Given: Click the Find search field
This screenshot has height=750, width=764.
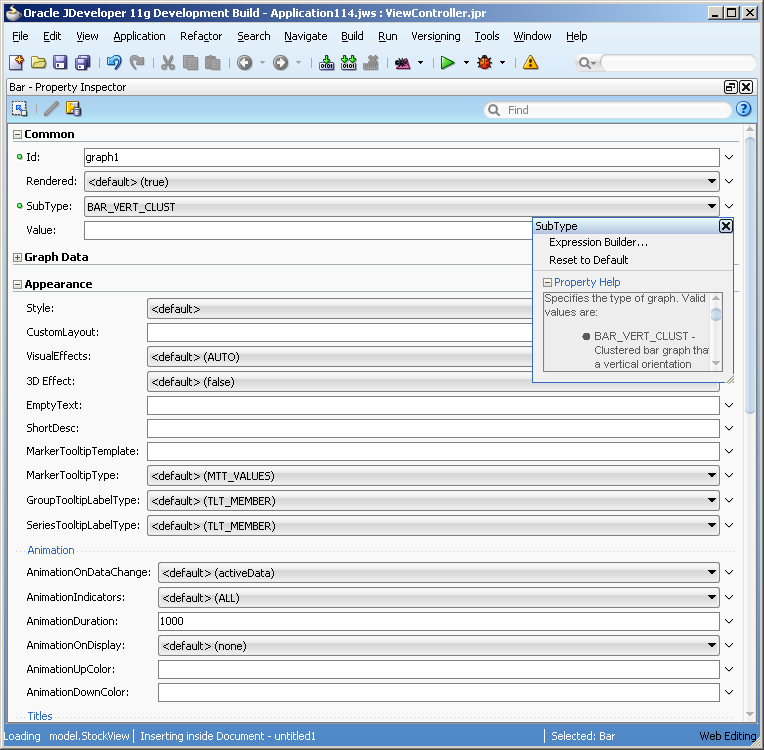Looking at the screenshot, I should (609, 110).
